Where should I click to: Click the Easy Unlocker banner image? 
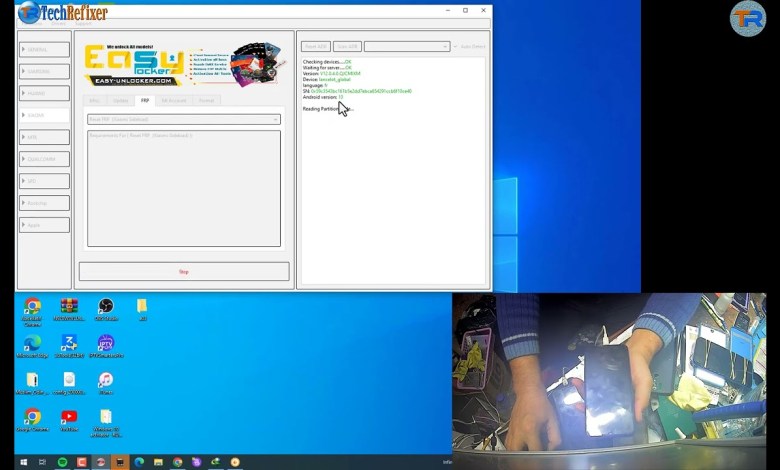(x=184, y=65)
